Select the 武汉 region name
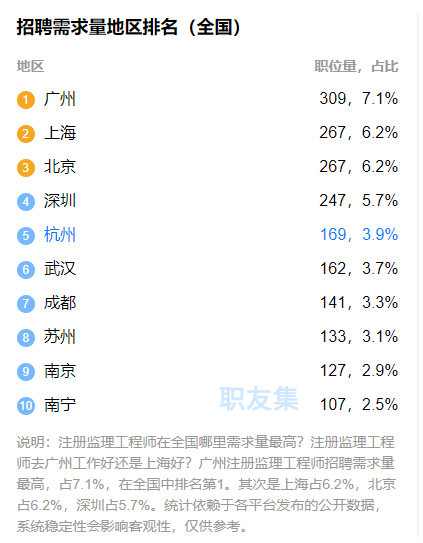This screenshot has width=423, height=543. coord(60,269)
